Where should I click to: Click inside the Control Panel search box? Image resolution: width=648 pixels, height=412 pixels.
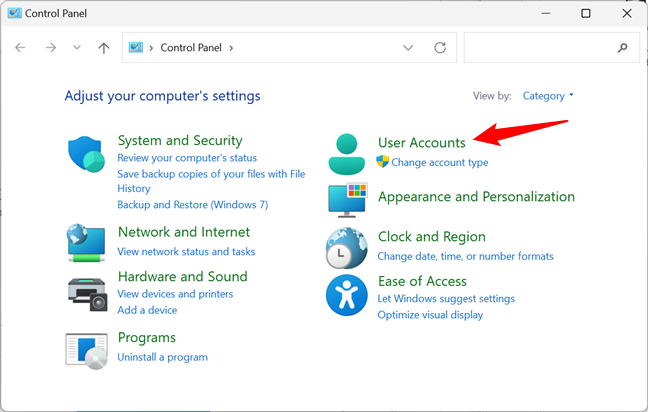540,47
